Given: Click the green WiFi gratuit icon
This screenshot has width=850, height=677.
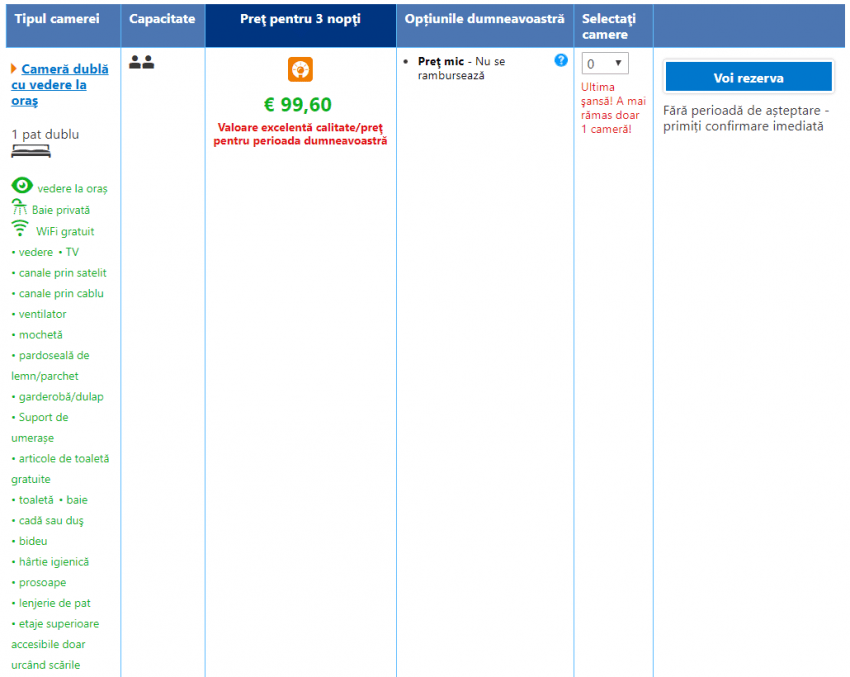Looking at the screenshot, I should [21, 229].
